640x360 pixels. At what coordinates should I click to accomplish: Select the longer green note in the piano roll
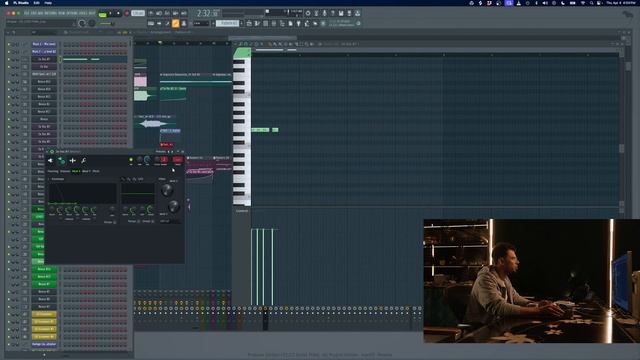point(260,130)
